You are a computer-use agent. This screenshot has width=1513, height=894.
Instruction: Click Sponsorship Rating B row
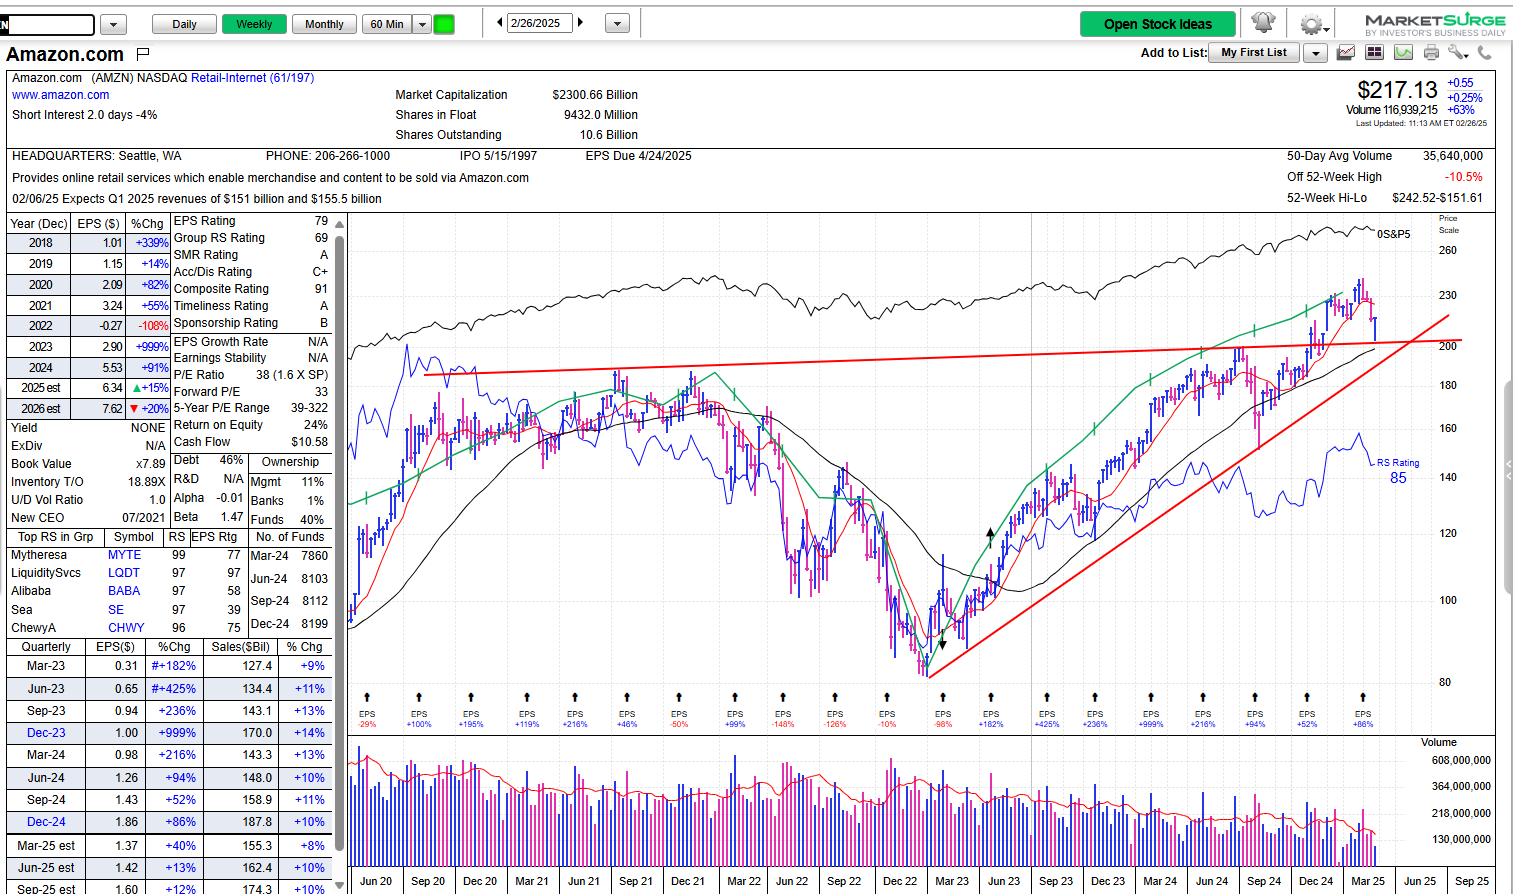click(251, 323)
